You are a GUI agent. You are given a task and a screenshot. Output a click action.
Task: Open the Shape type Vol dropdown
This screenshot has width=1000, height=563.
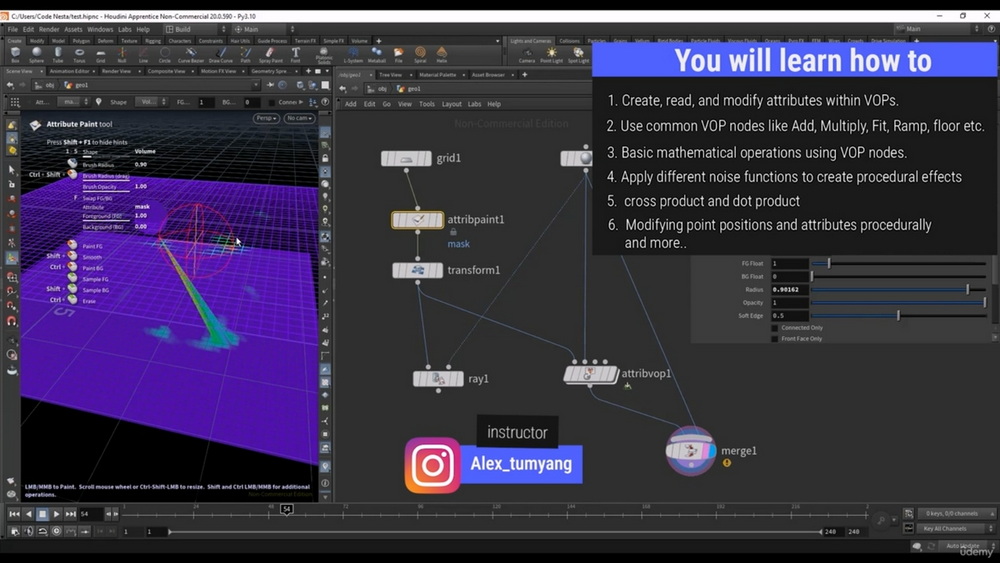coord(153,102)
